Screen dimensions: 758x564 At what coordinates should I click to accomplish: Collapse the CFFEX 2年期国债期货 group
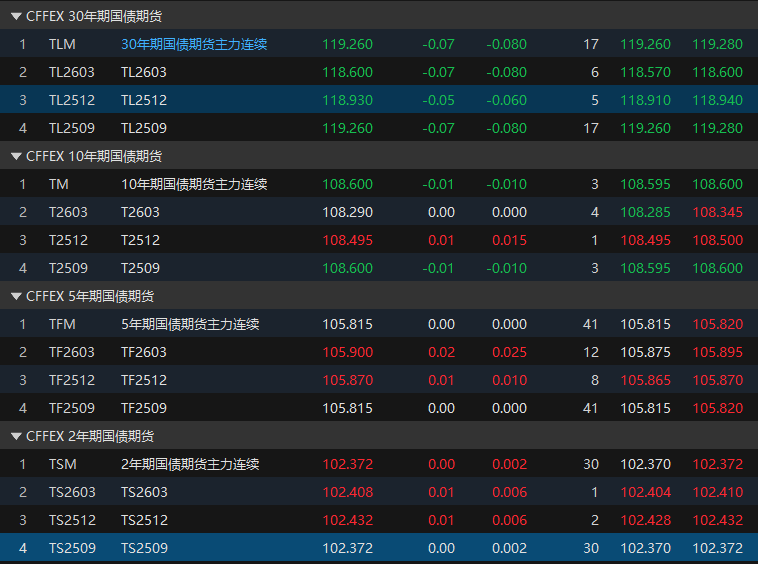point(16,436)
